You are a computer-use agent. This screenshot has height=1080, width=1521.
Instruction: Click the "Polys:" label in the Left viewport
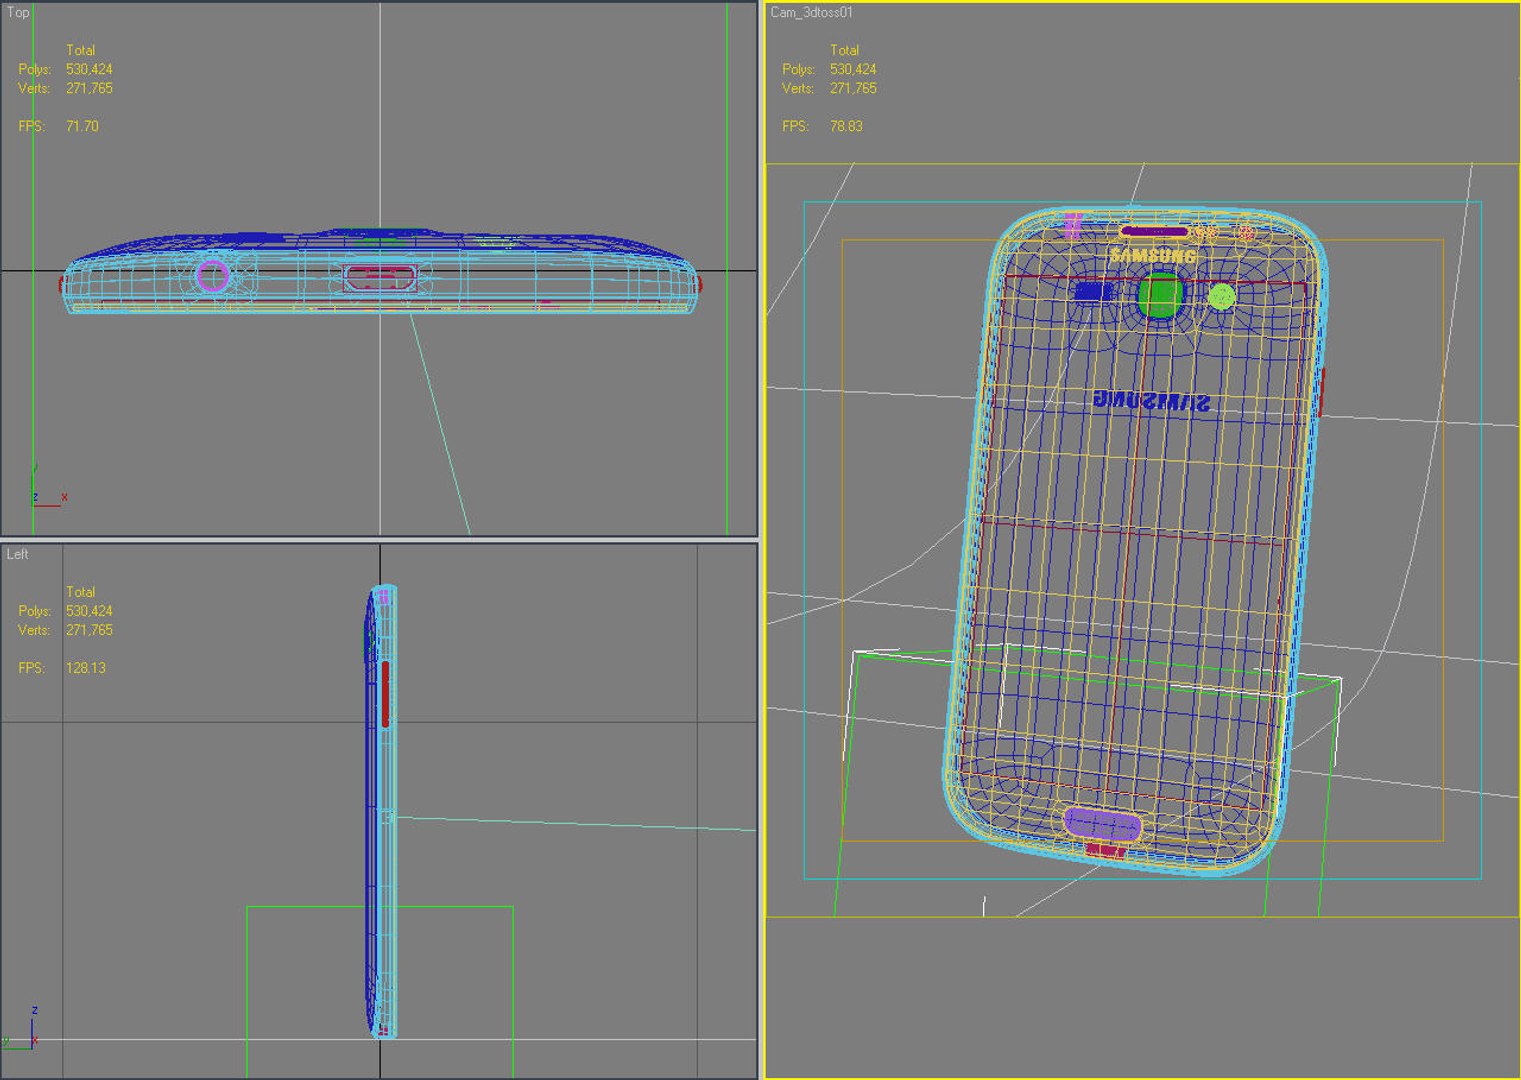coord(35,611)
